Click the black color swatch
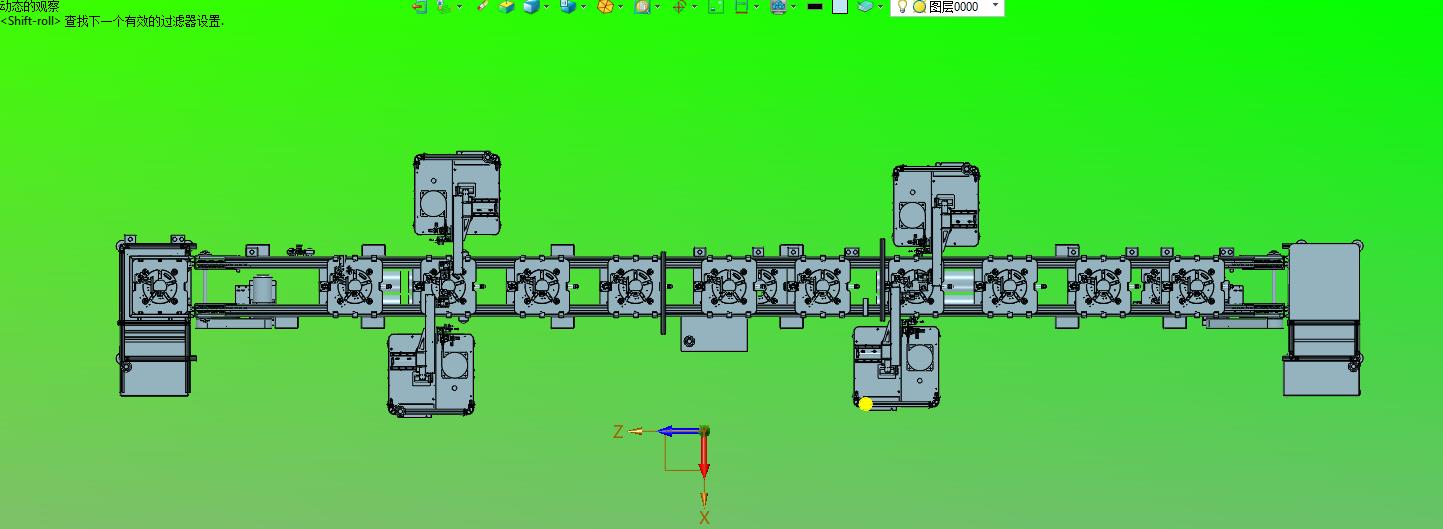This screenshot has height=529, width=1443. click(x=815, y=6)
